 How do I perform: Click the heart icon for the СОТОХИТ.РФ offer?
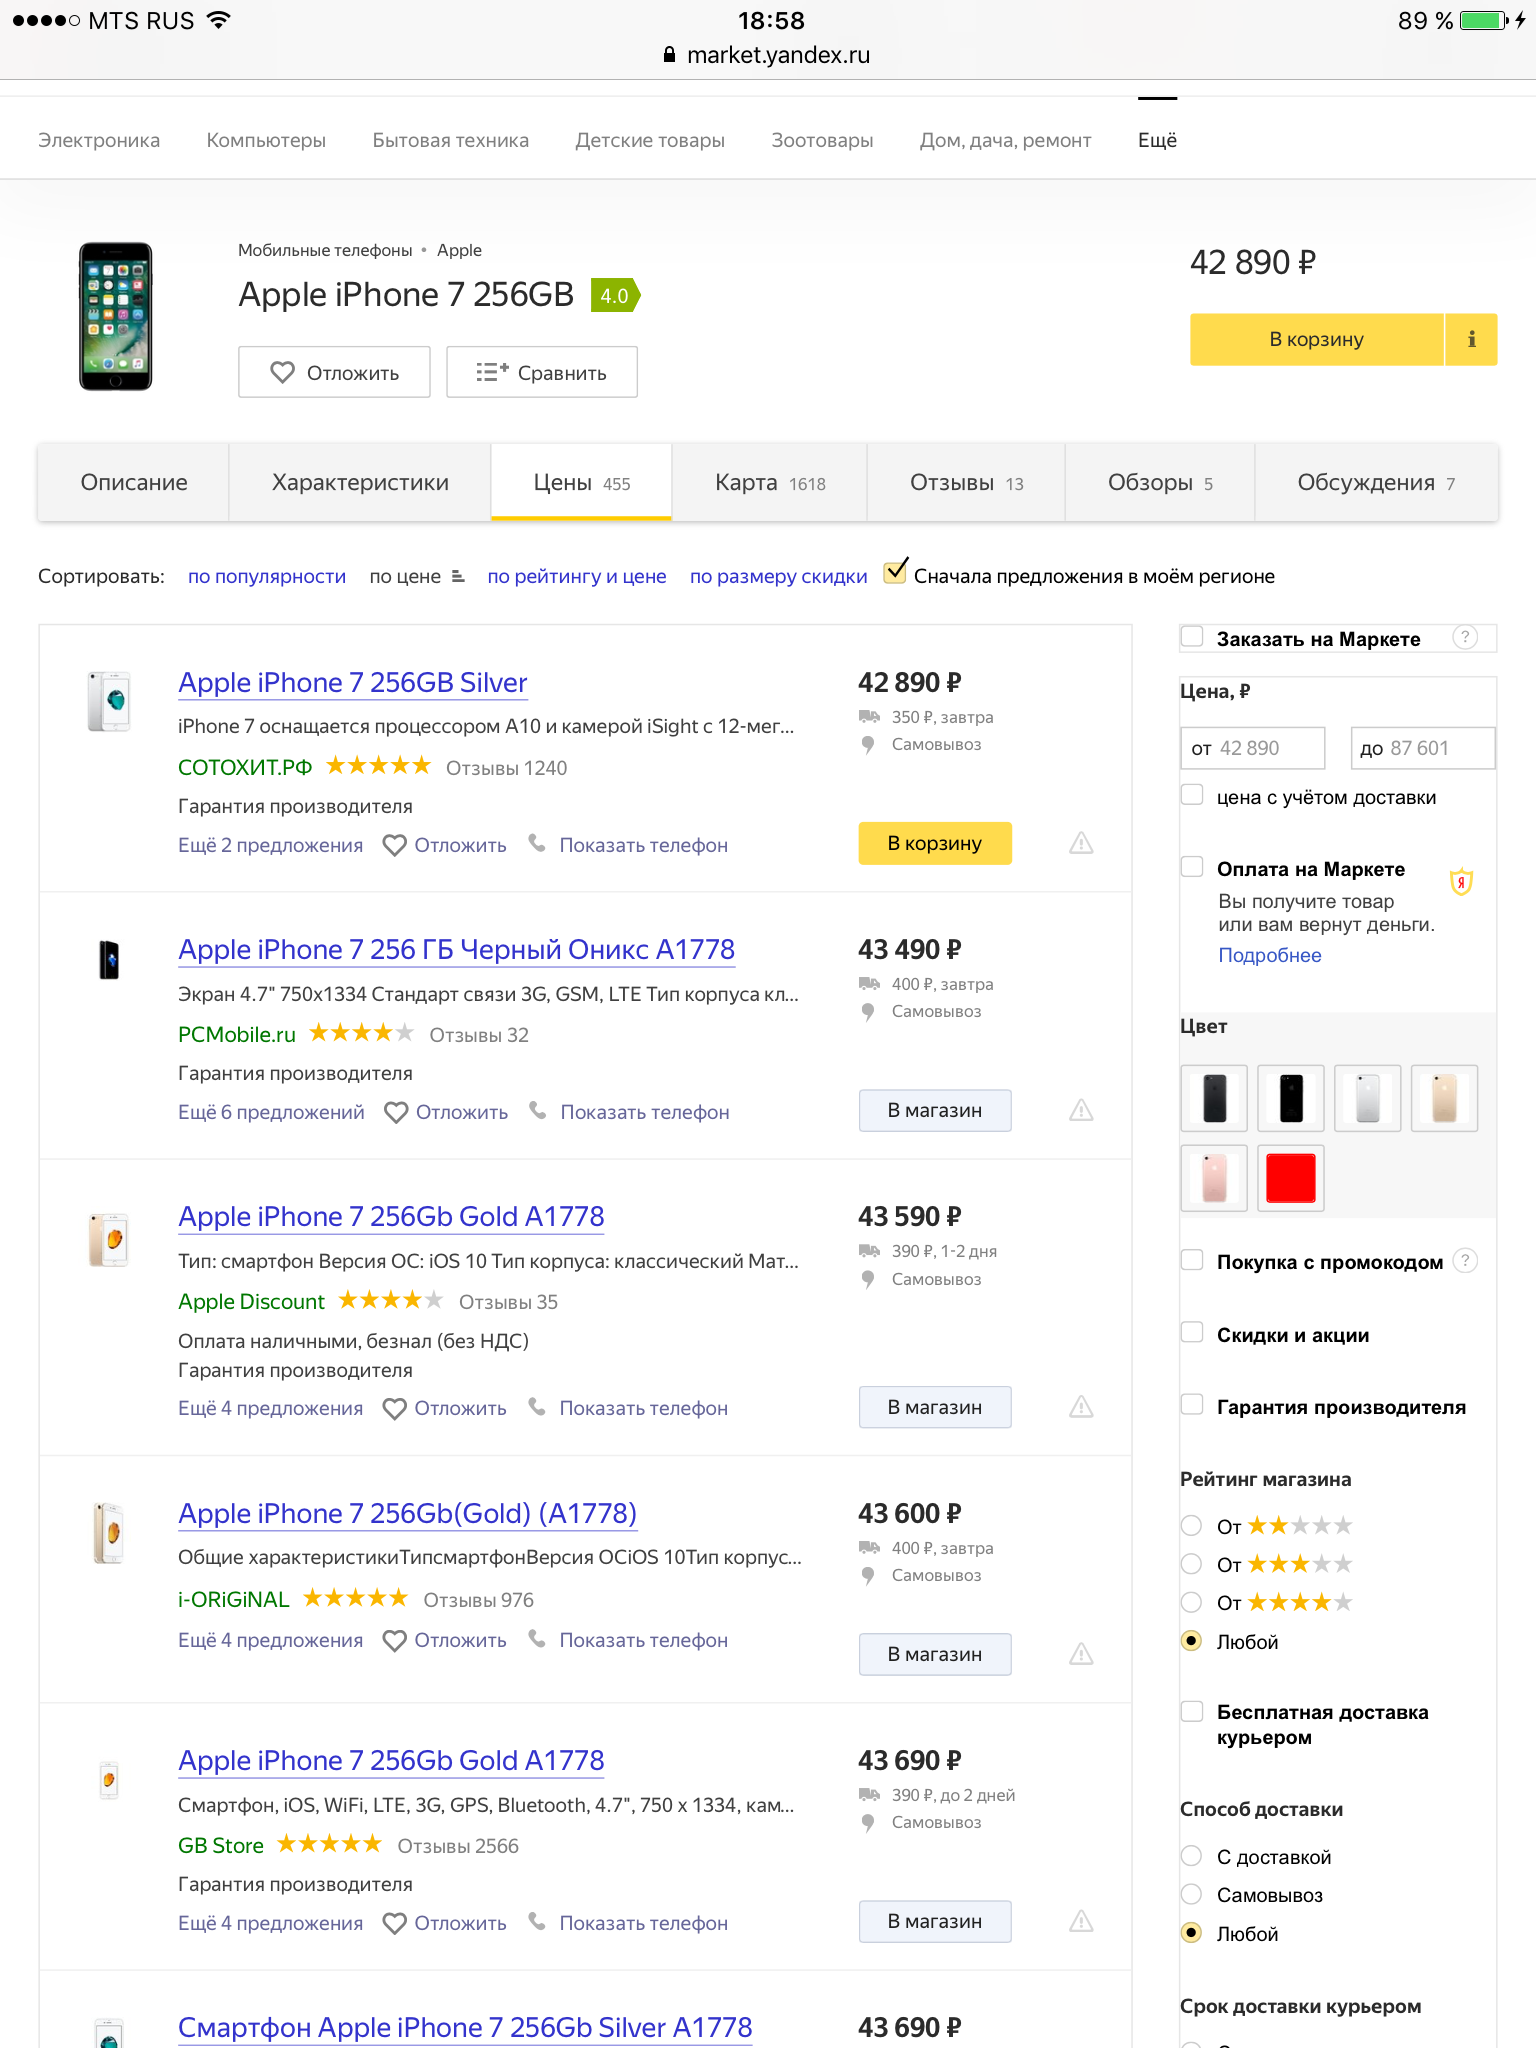tap(395, 845)
